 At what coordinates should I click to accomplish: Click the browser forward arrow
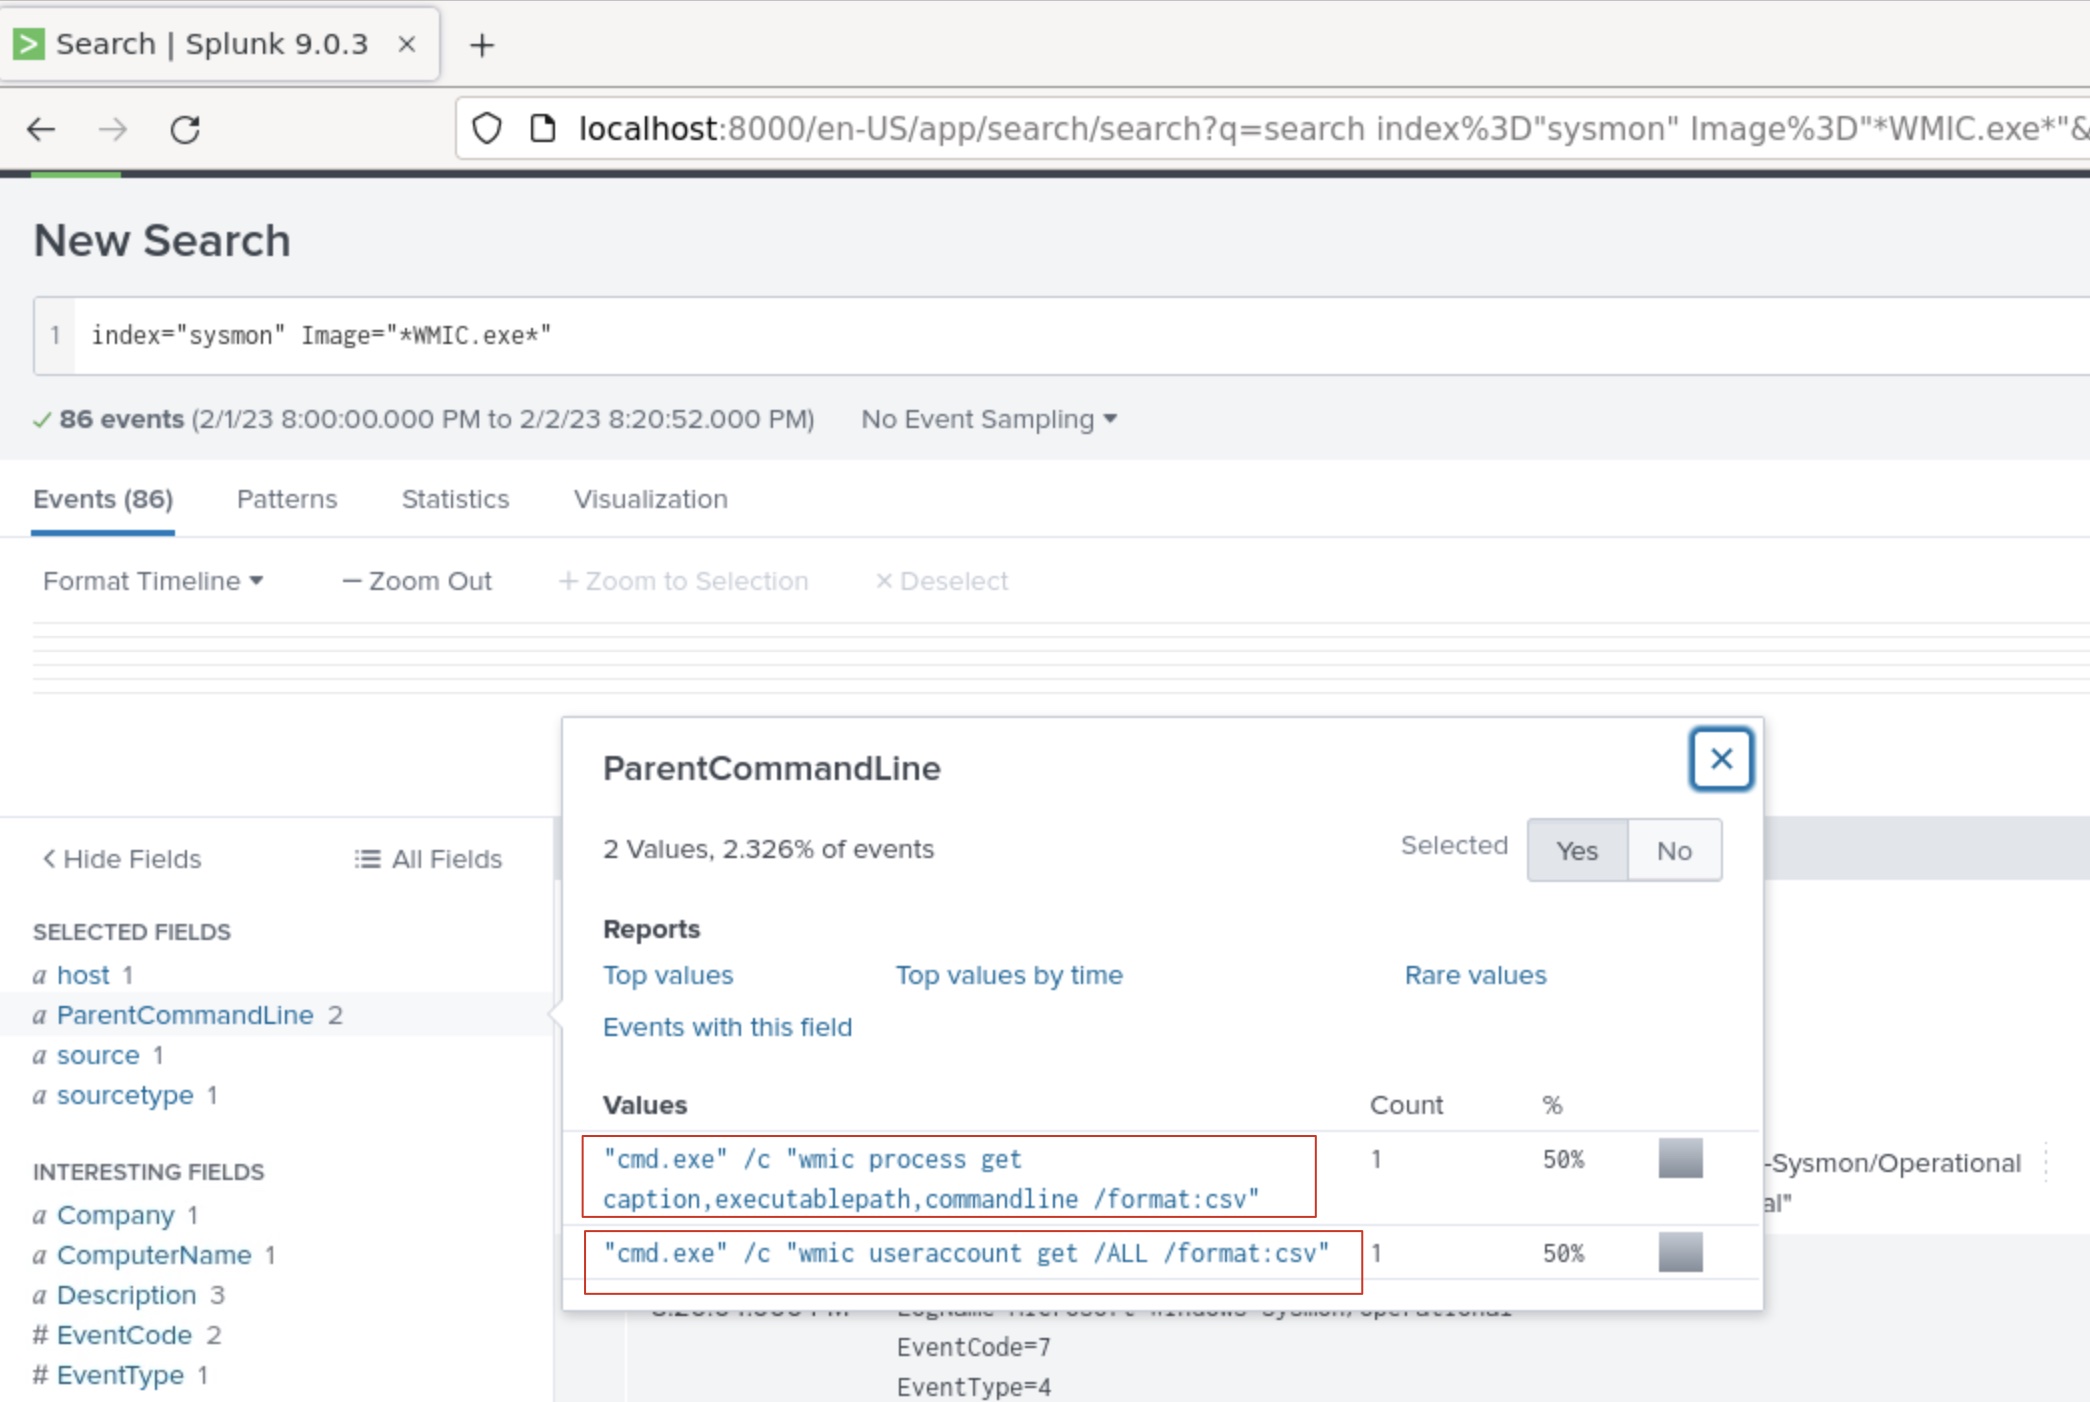[113, 129]
